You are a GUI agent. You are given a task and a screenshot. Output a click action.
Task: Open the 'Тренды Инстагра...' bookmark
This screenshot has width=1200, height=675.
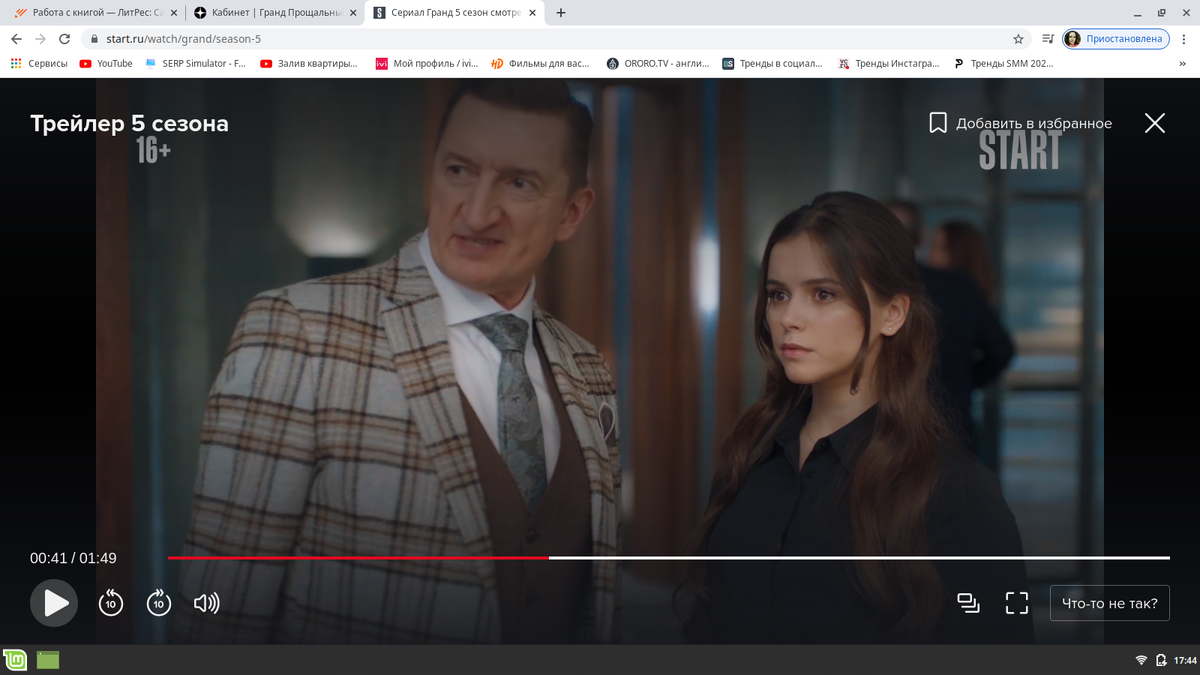[x=887, y=63]
